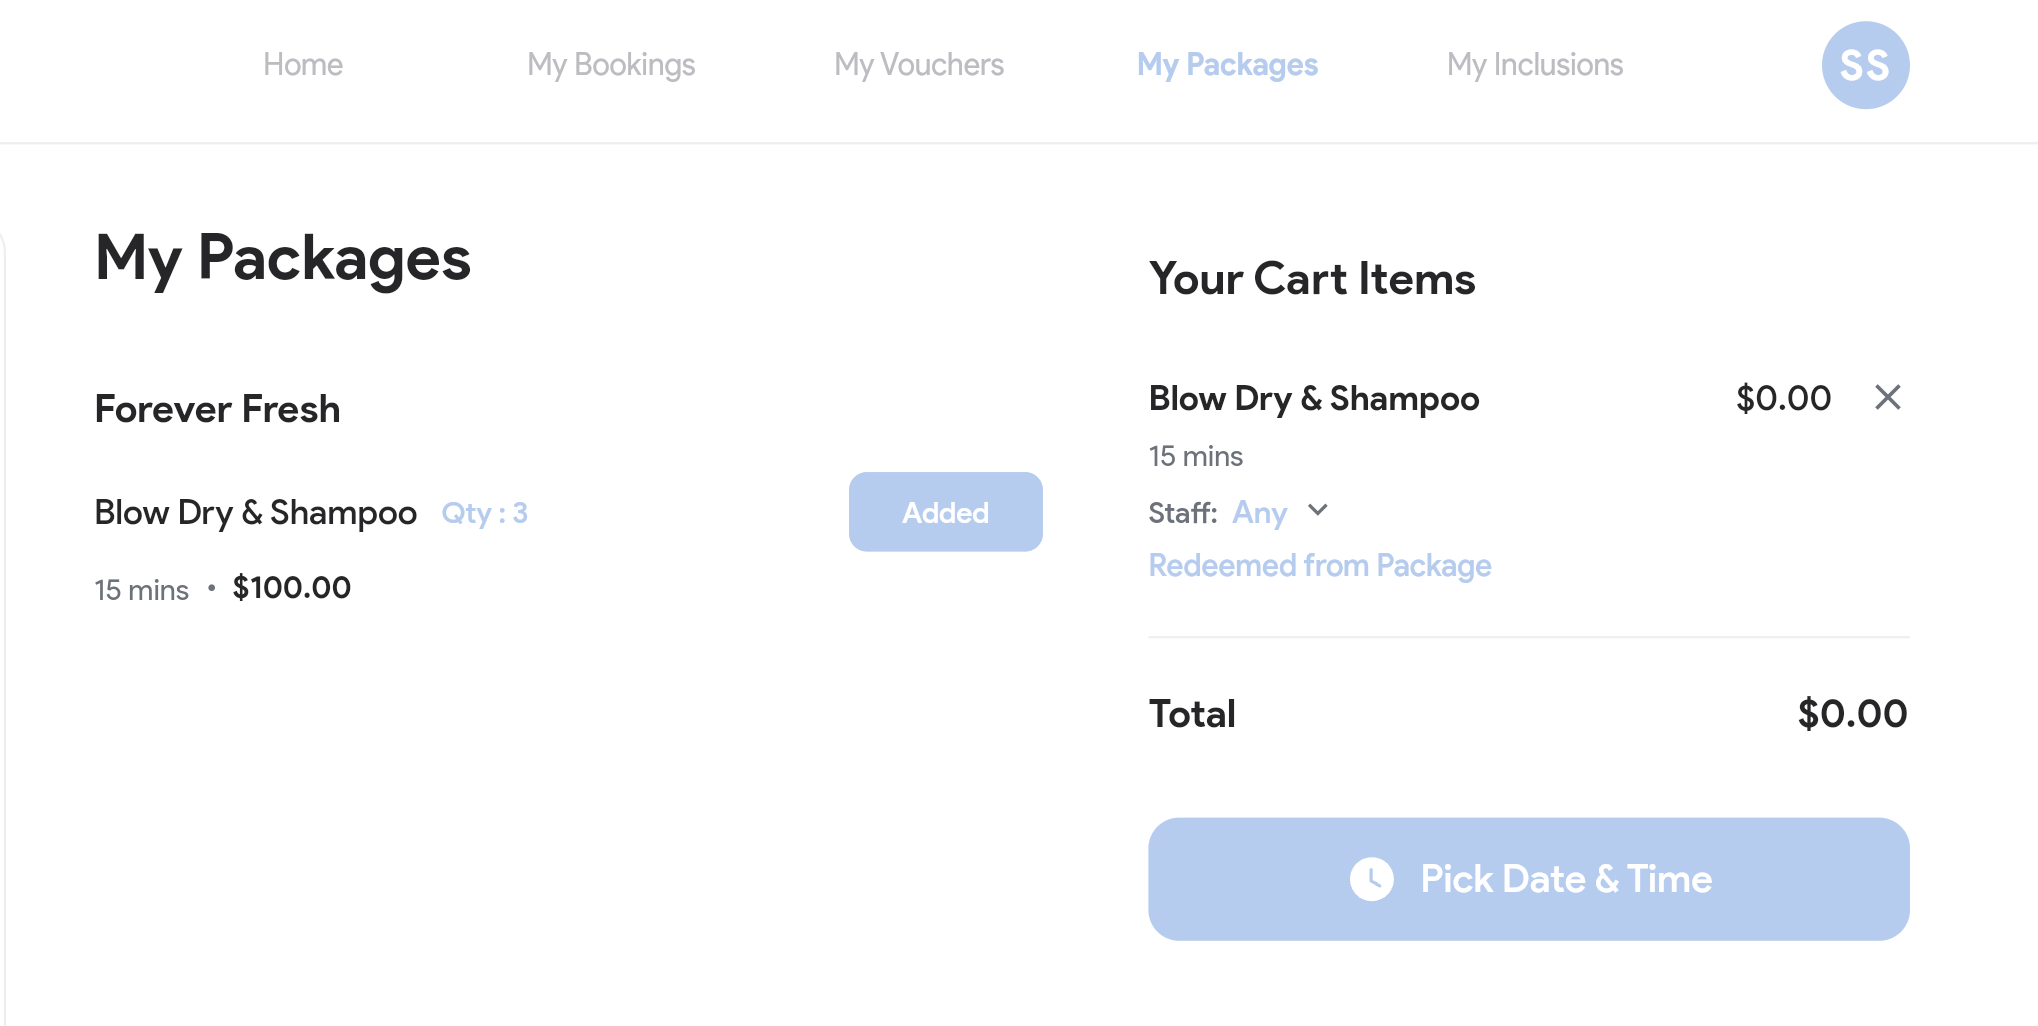Go to the Home tab
2038x1026 pixels.
(303, 65)
